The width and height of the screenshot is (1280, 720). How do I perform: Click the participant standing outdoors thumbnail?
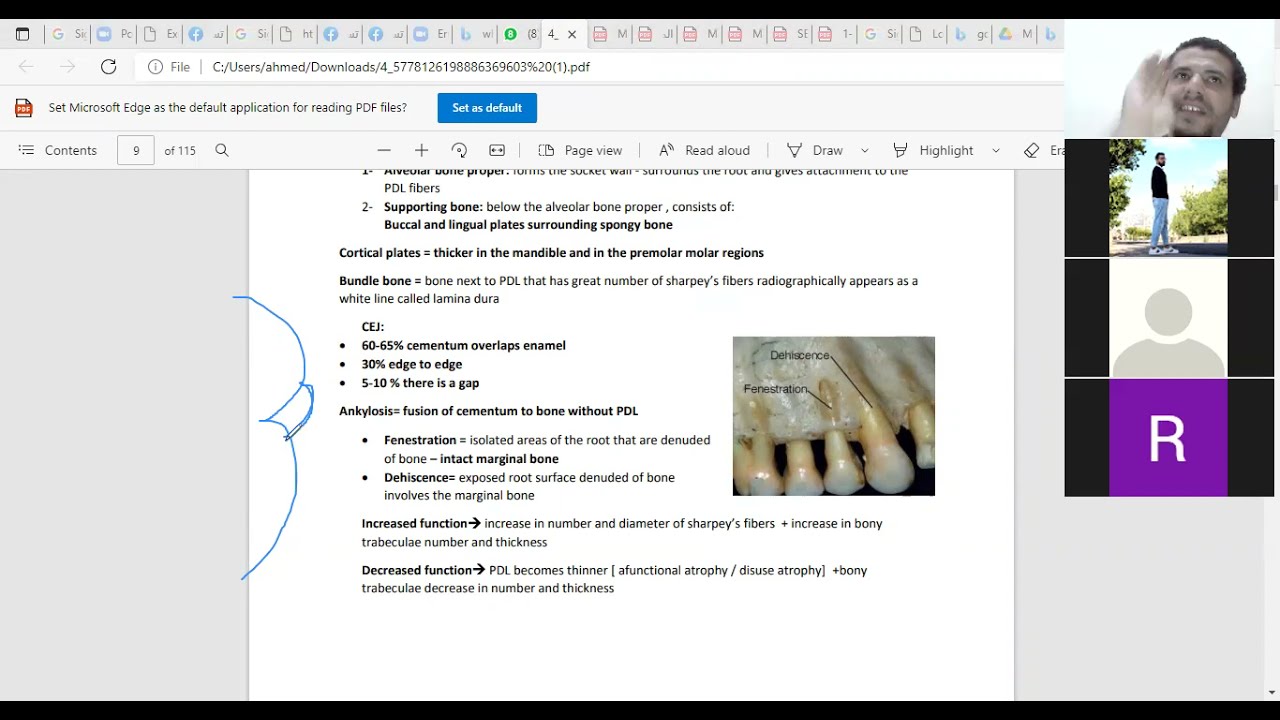coord(1168,198)
